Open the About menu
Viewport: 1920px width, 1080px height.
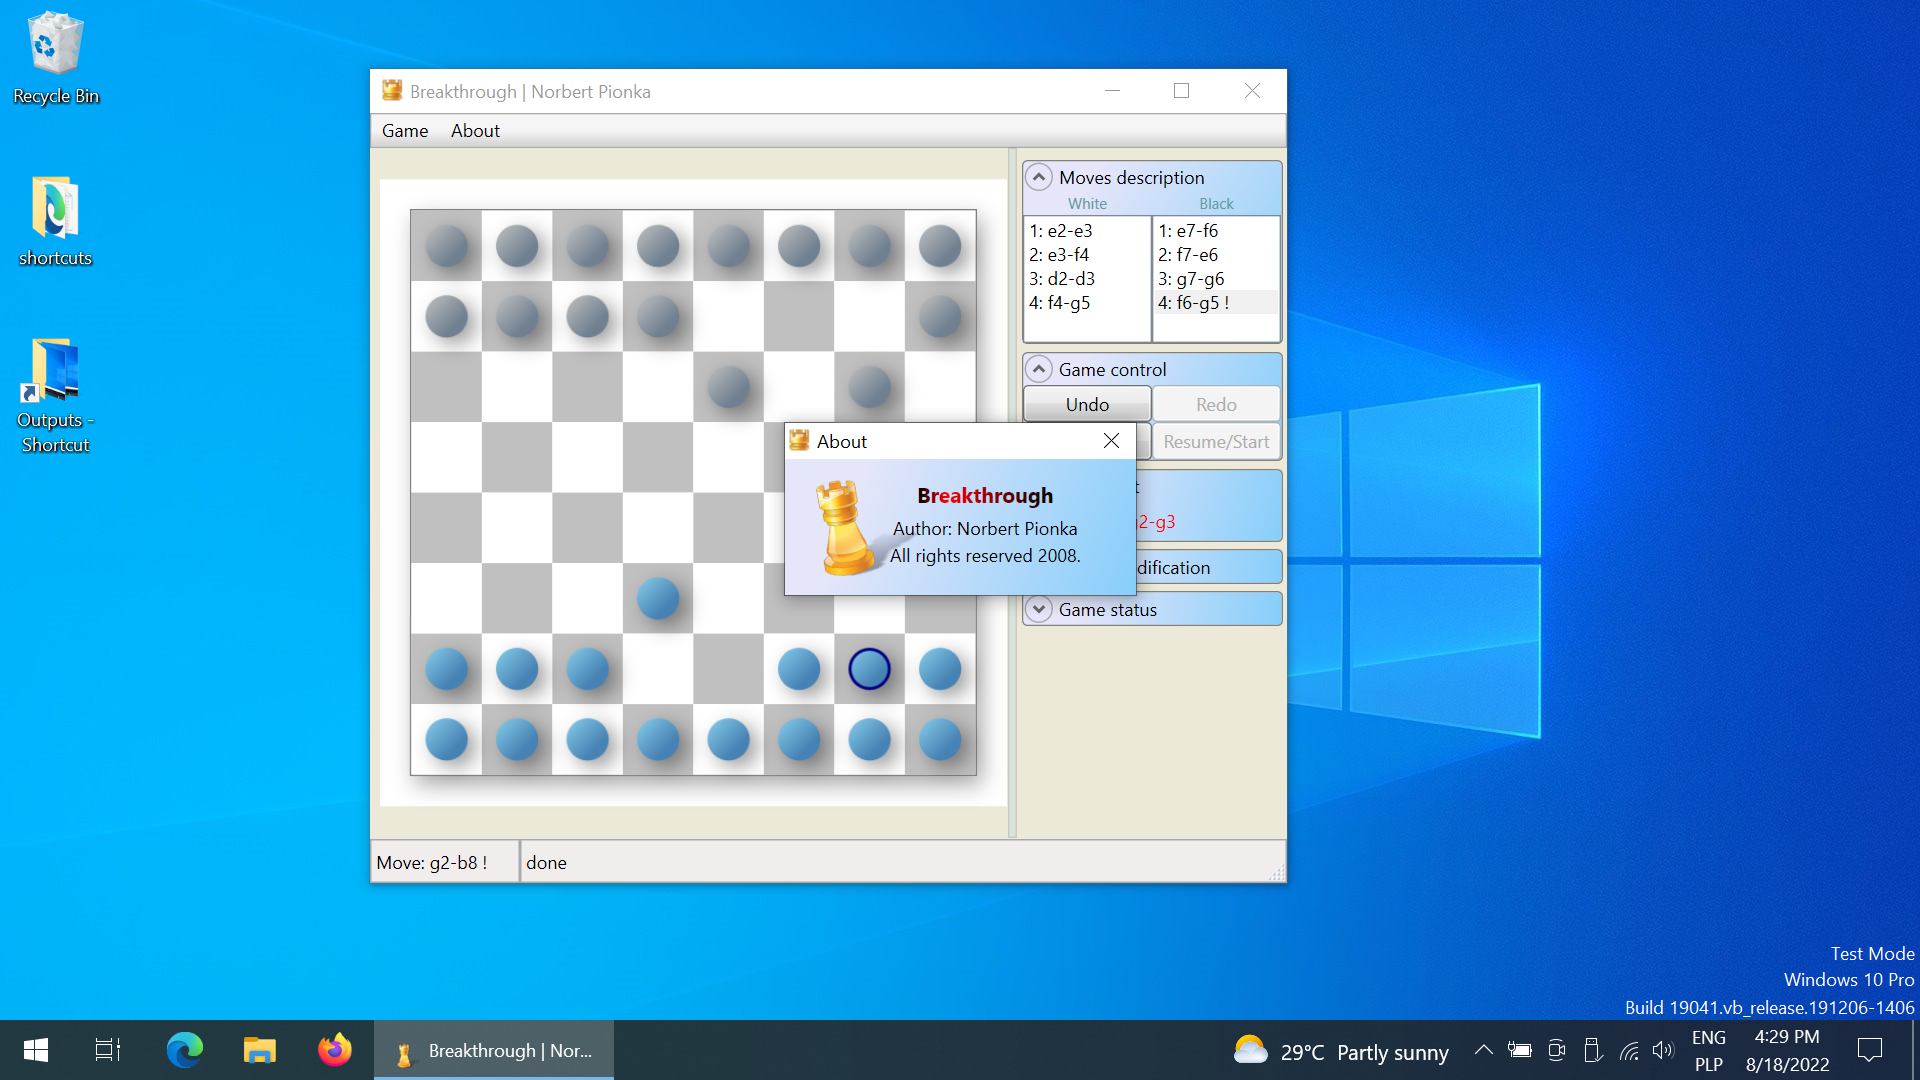pyautogui.click(x=474, y=130)
